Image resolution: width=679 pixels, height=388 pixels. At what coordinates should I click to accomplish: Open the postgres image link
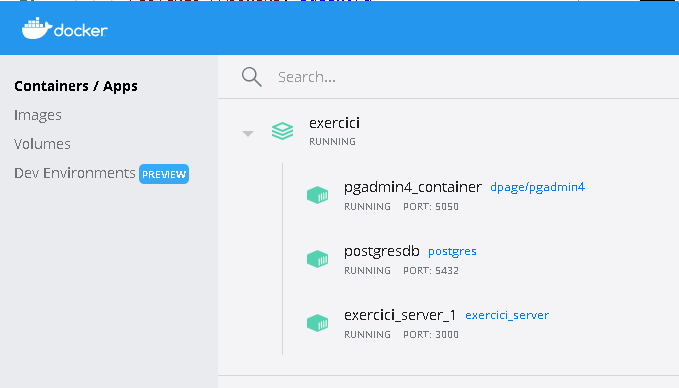pyautogui.click(x=452, y=252)
